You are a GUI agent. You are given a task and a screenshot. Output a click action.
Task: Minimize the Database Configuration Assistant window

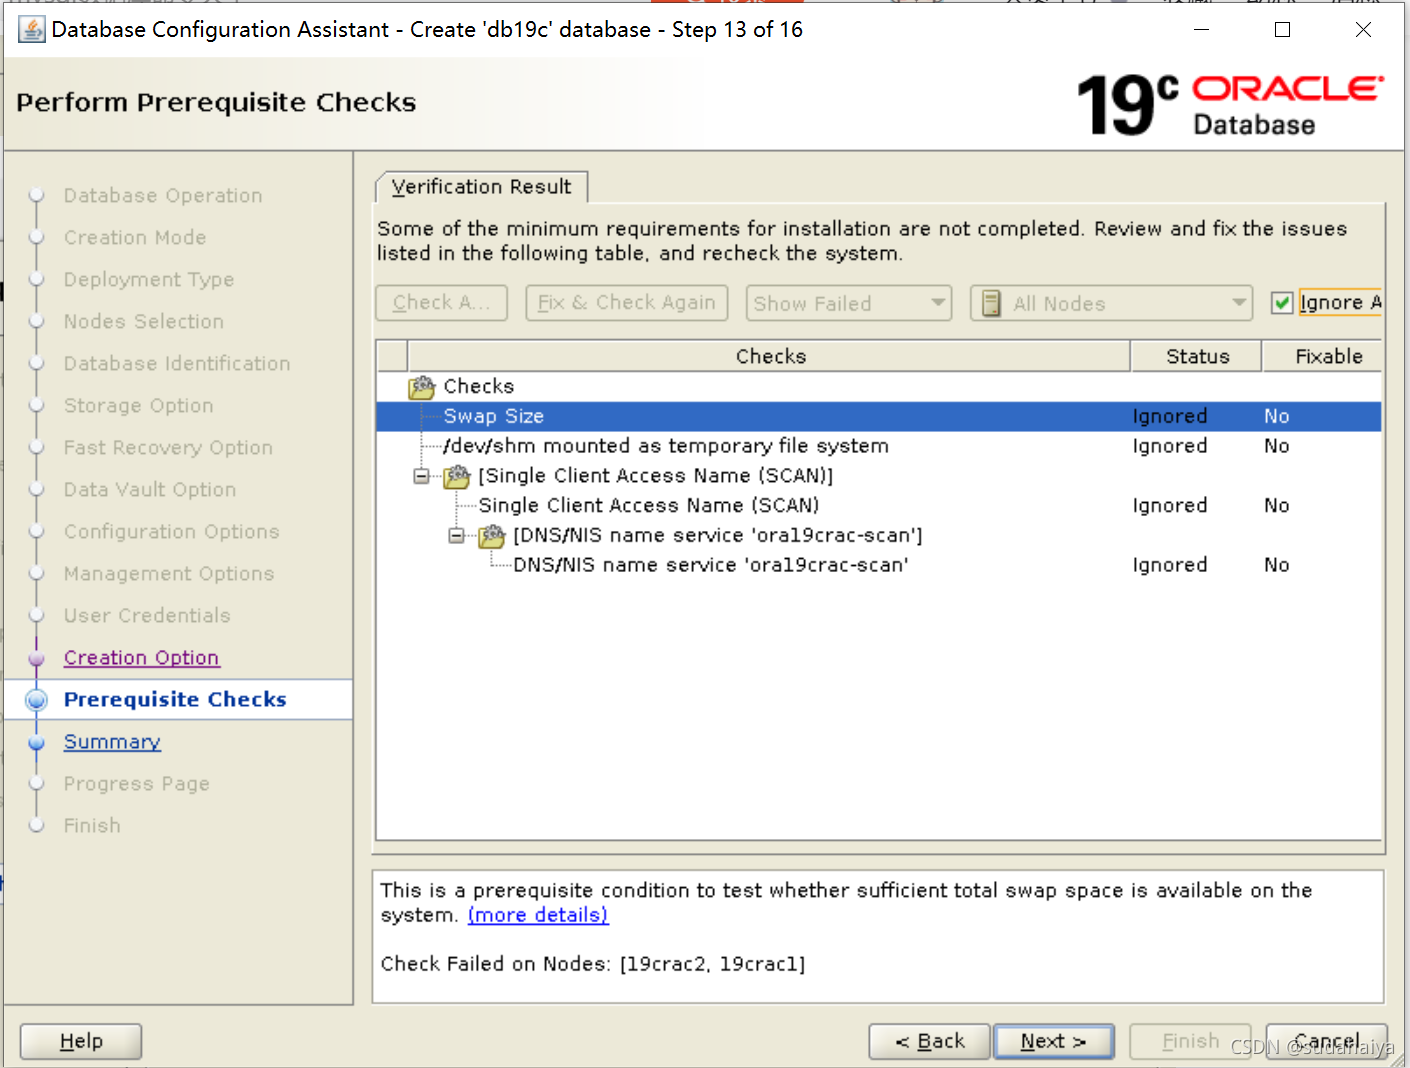pos(1202,30)
